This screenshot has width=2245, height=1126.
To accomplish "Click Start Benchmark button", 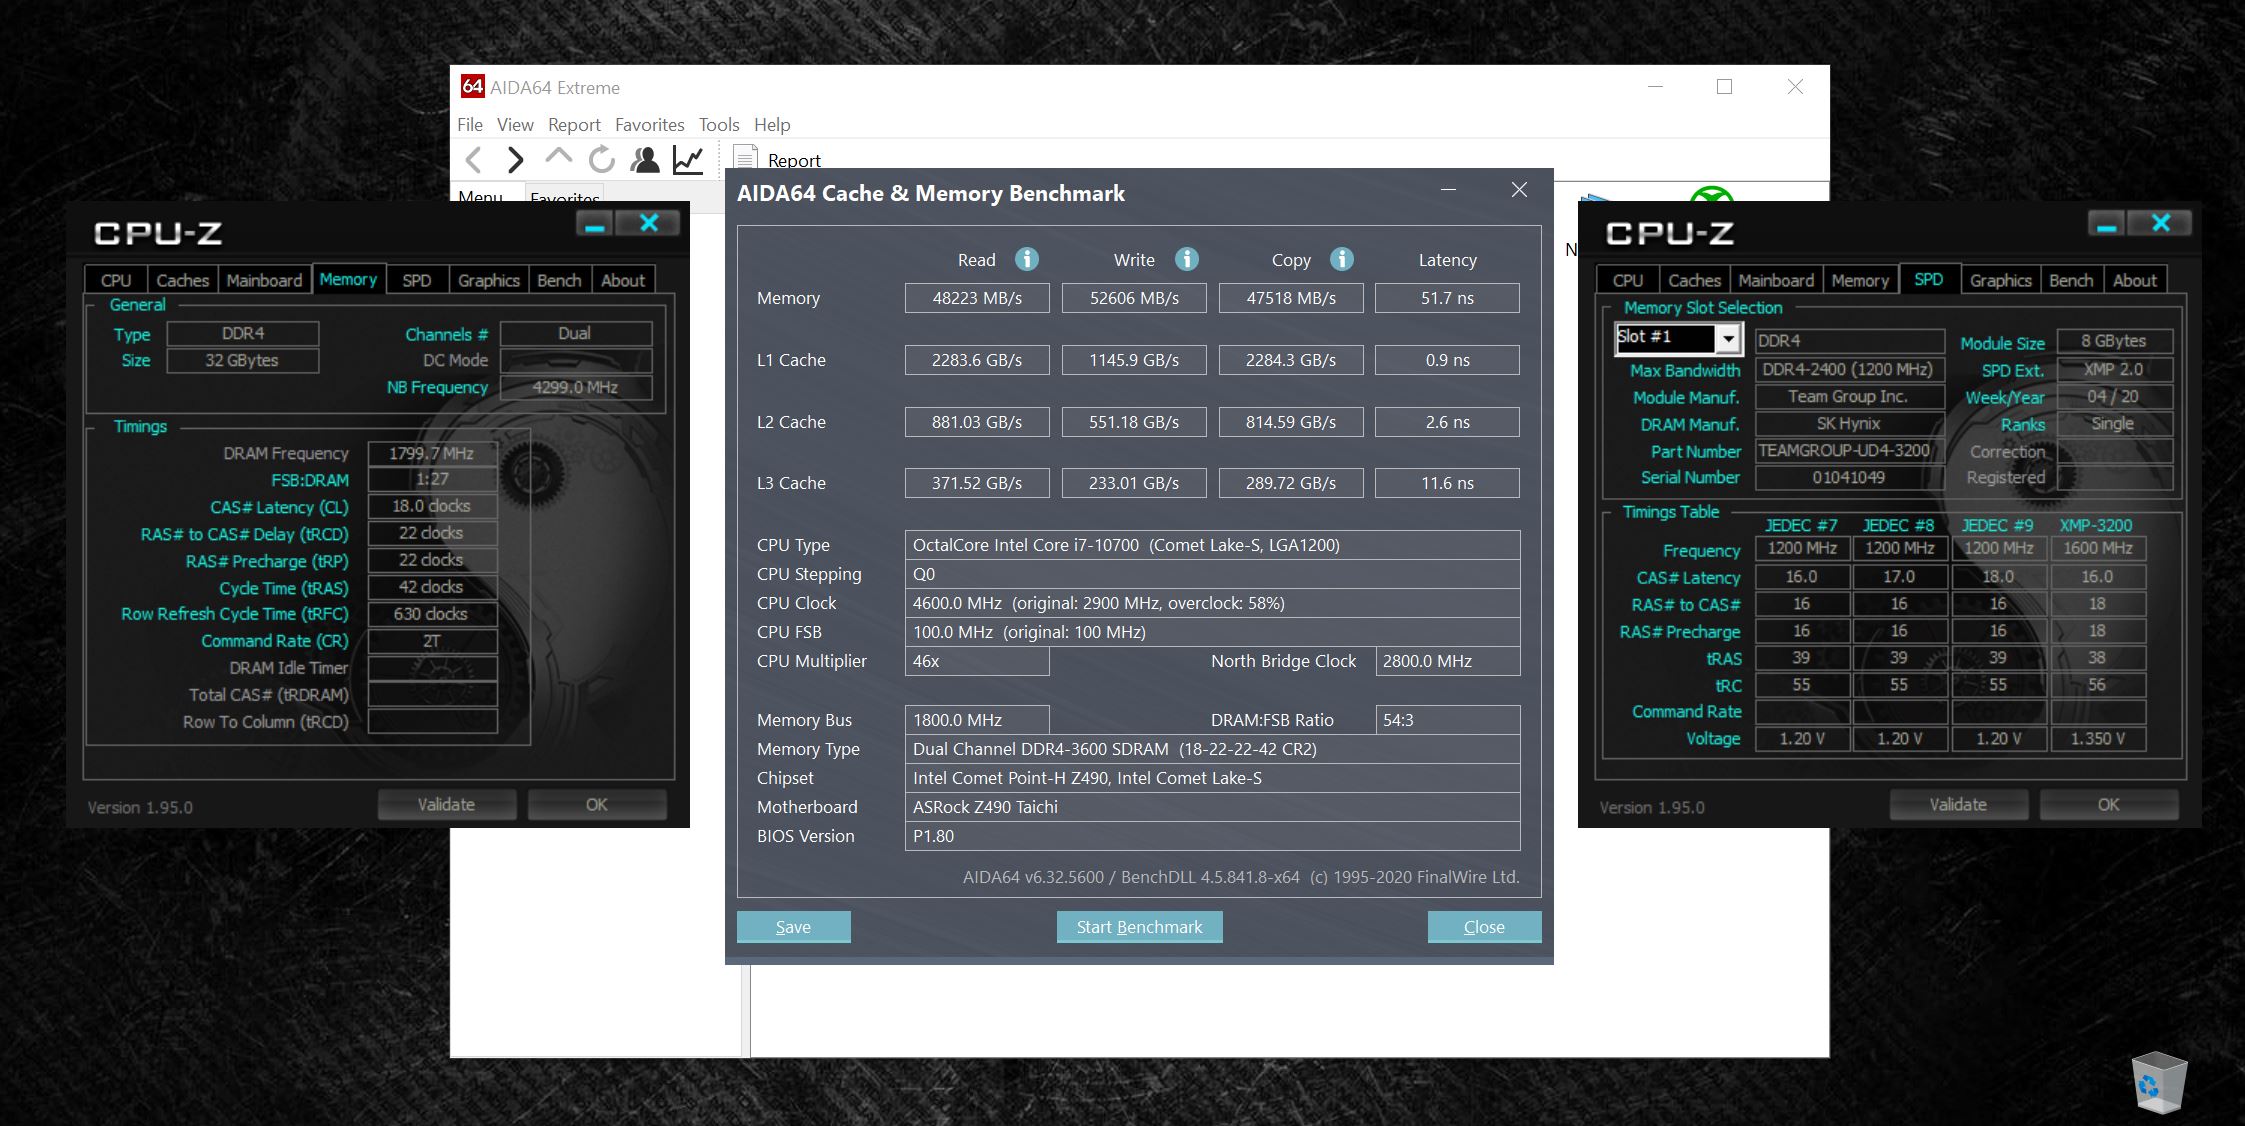I will (1140, 927).
